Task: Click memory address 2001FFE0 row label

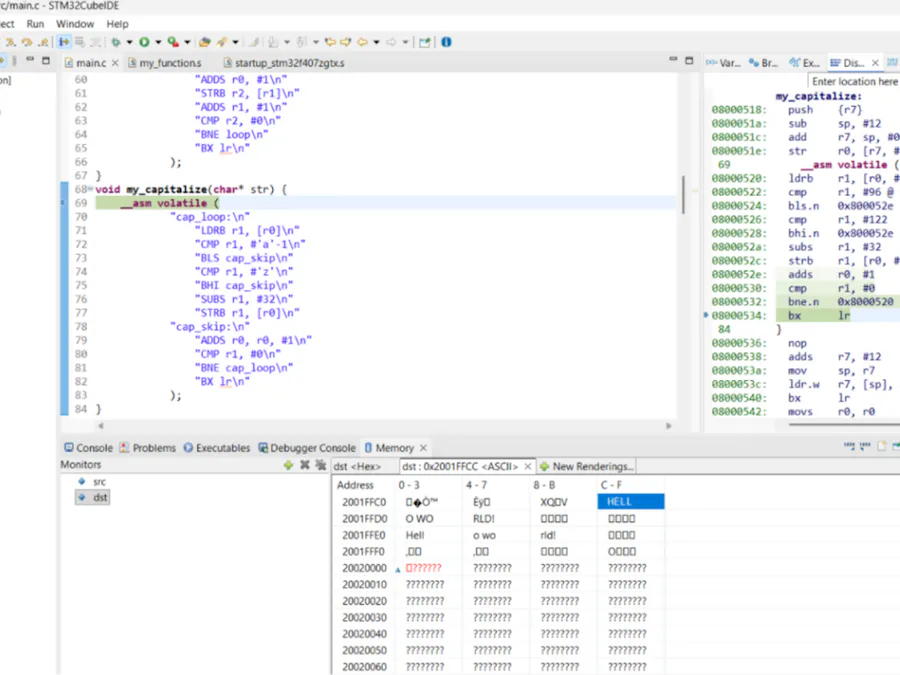Action: pos(364,535)
